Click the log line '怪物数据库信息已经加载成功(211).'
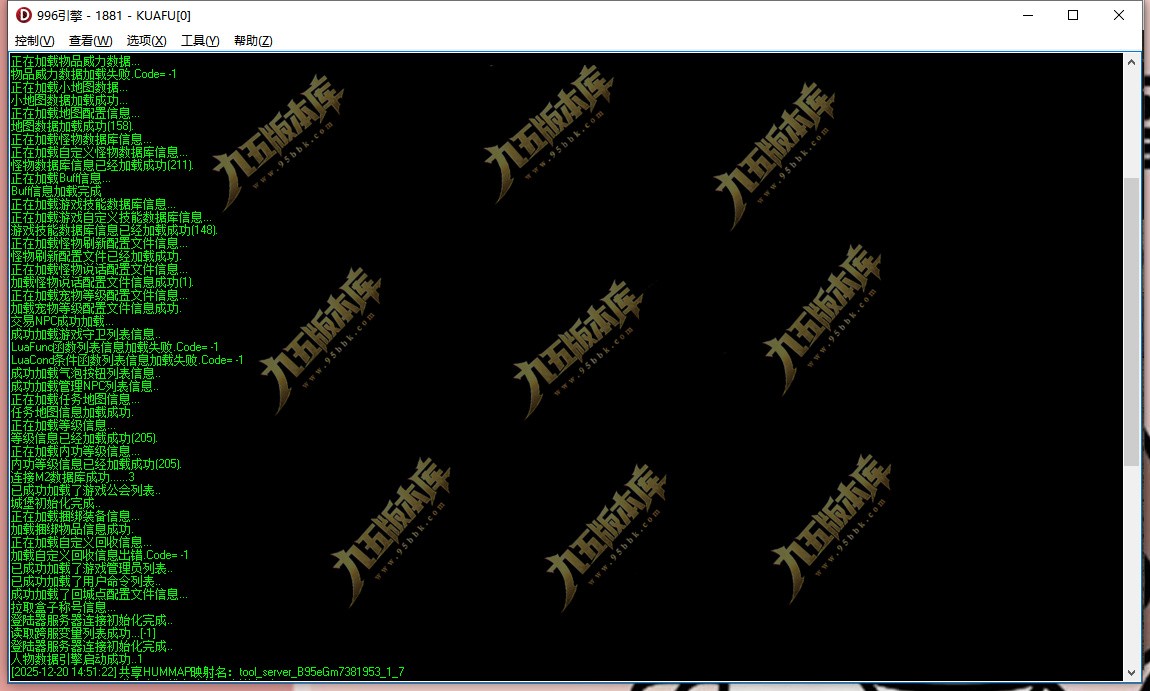The width and height of the screenshot is (1150, 691). pyautogui.click(x=102, y=165)
